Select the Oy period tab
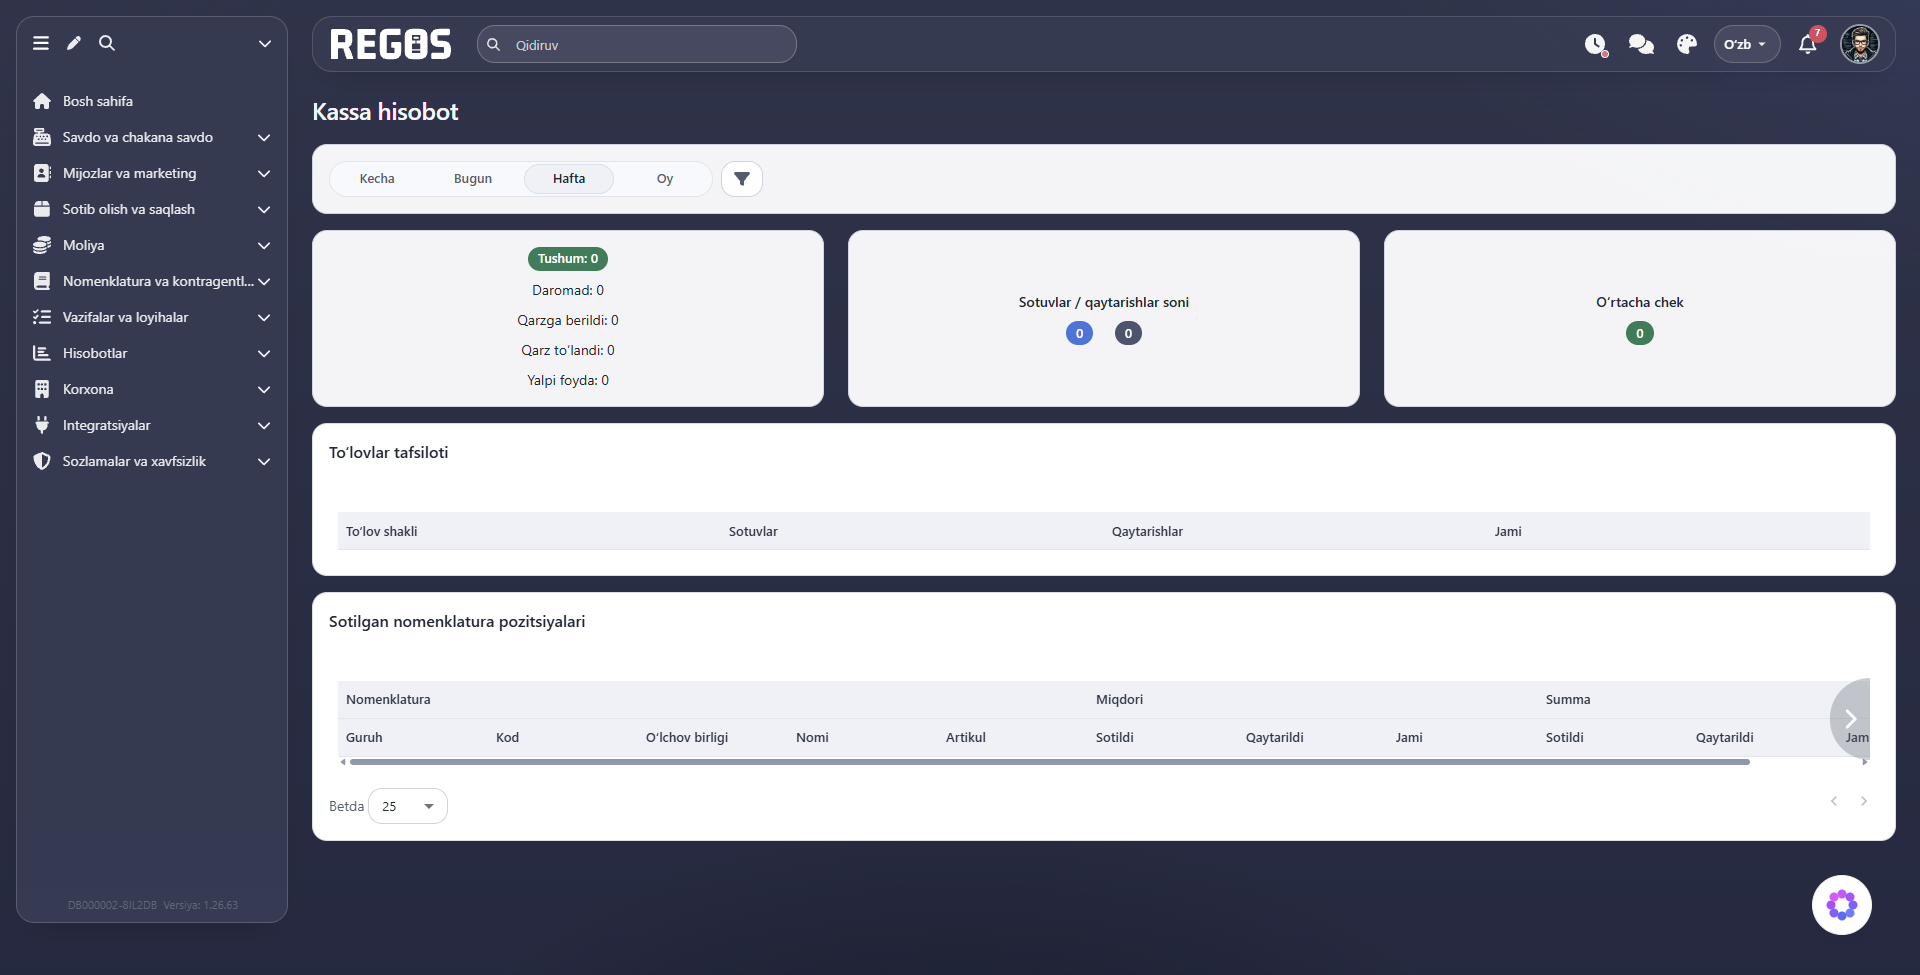Image resolution: width=1920 pixels, height=975 pixels. tap(665, 179)
